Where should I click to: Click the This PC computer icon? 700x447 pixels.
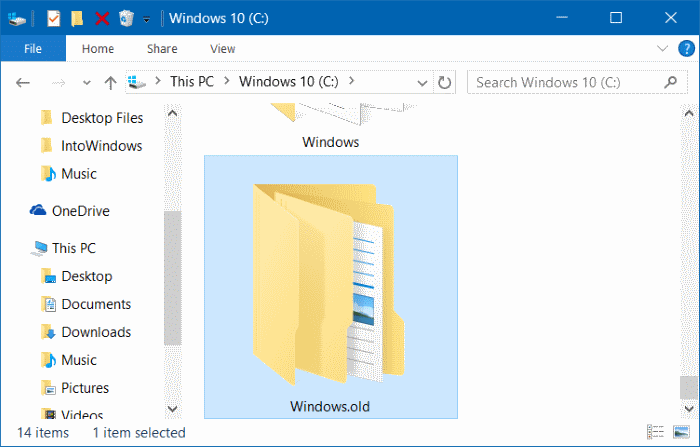[39, 248]
